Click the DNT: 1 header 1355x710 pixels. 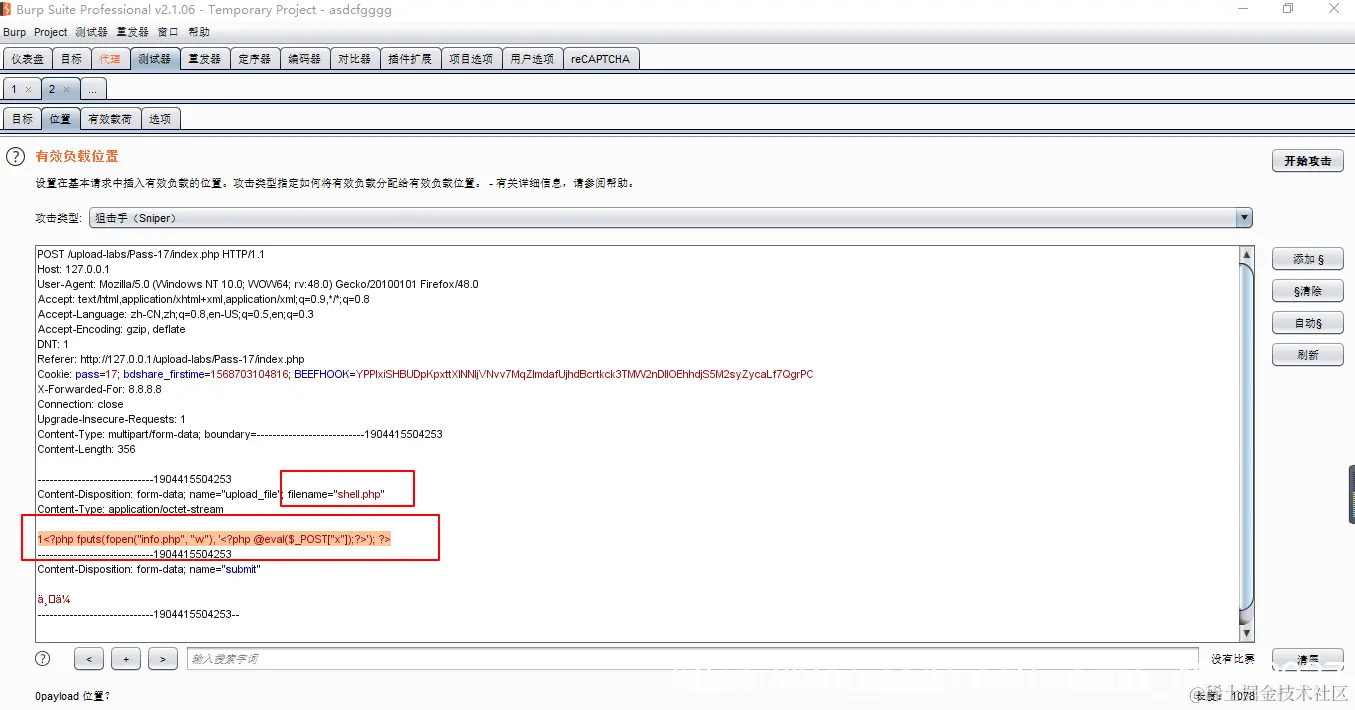click(x=53, y=344)
